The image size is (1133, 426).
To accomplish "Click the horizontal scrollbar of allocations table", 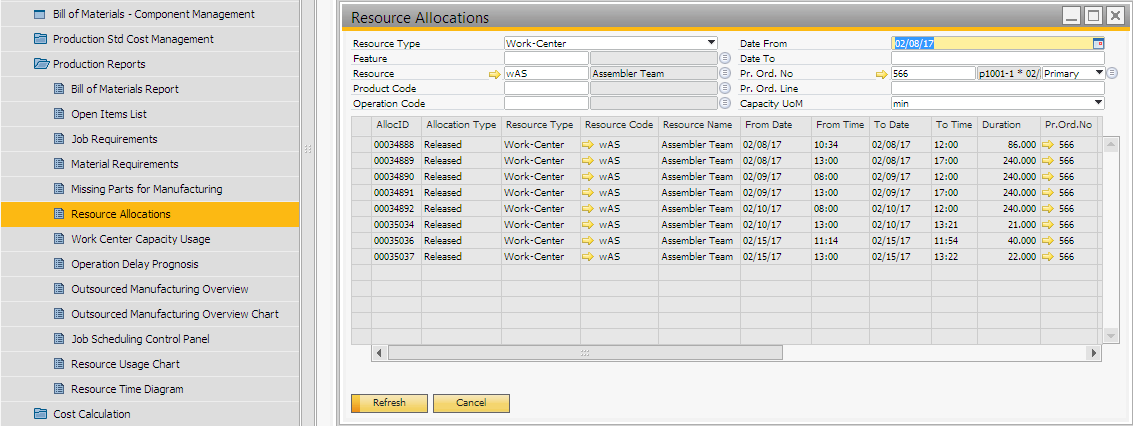I will click(x=585, y=353).
